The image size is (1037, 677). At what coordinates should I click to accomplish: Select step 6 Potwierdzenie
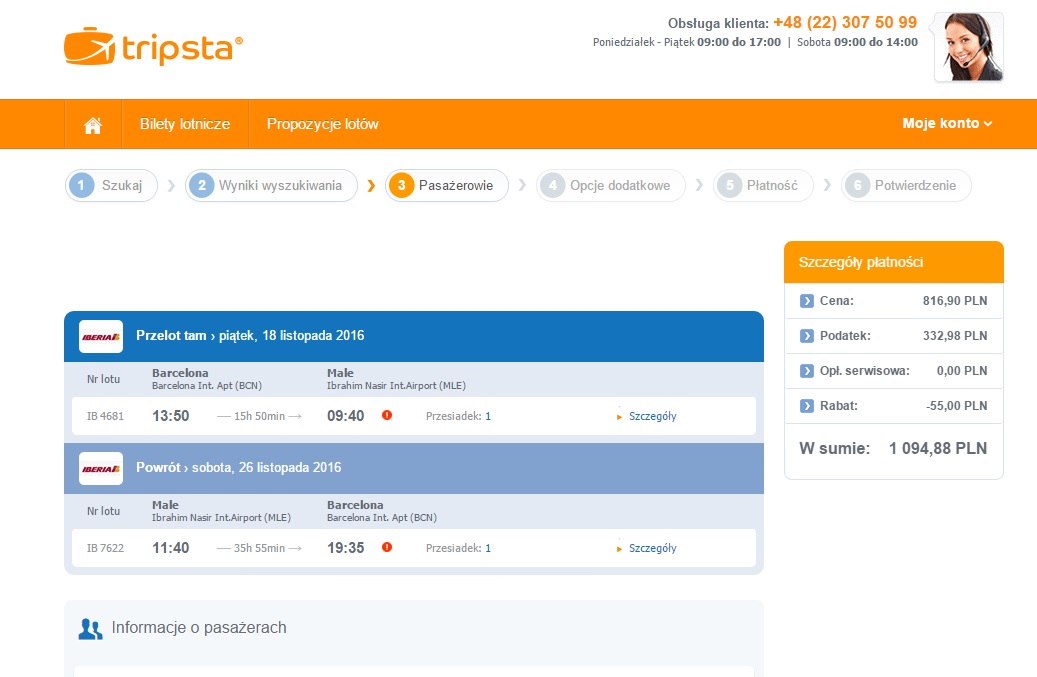click(x=906, y=186)
